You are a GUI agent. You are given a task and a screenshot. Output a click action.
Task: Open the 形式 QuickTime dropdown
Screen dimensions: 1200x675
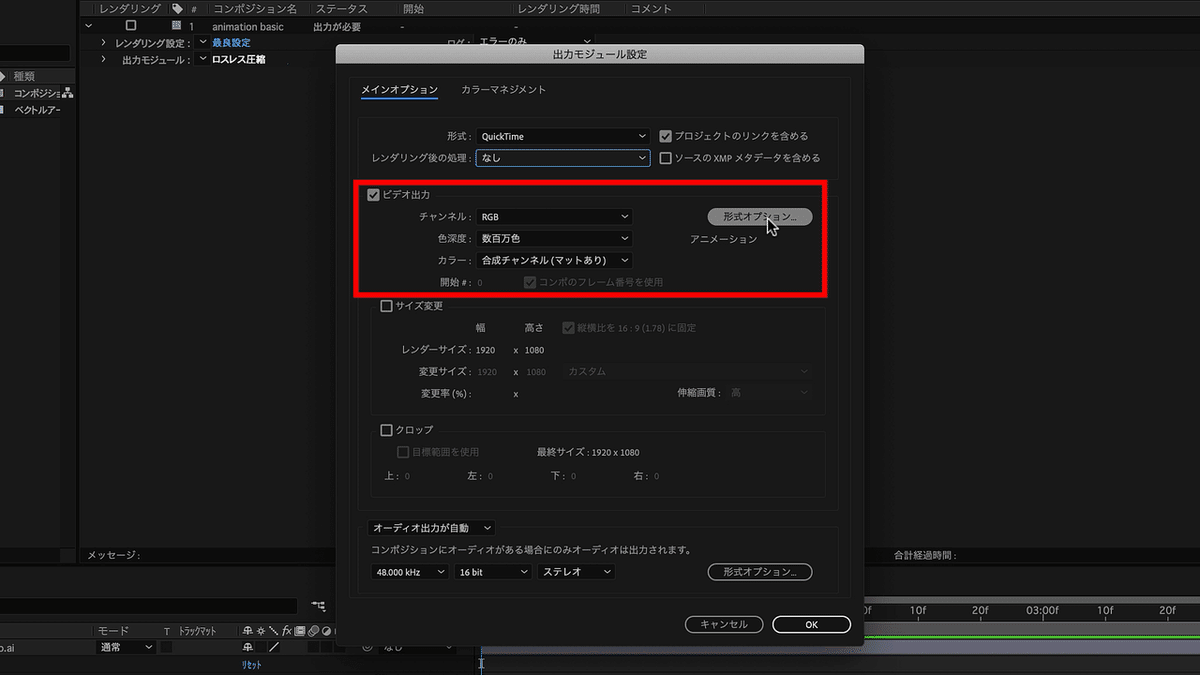click(x=564, y=136)
